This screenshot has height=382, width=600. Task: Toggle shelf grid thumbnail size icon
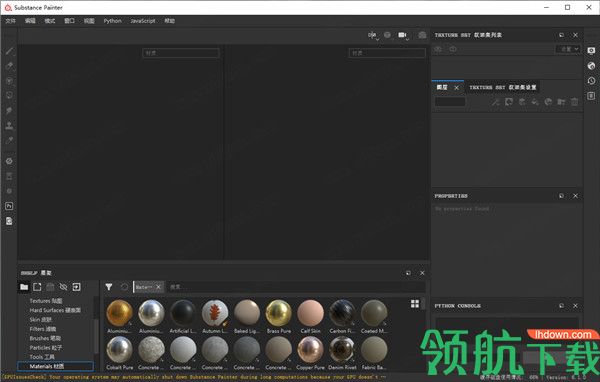tap(415, 304)
